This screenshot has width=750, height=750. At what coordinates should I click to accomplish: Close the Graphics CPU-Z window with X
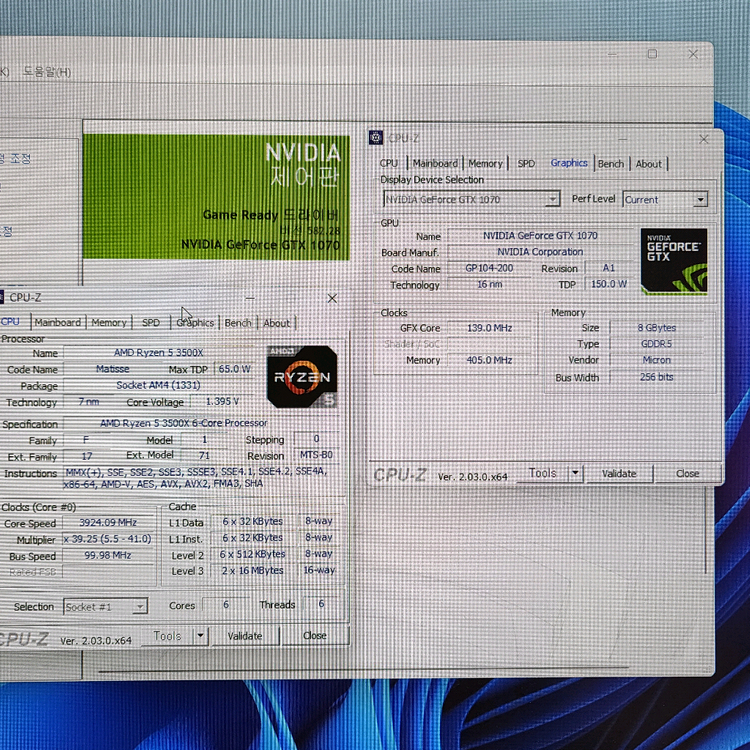coord(704,139)
